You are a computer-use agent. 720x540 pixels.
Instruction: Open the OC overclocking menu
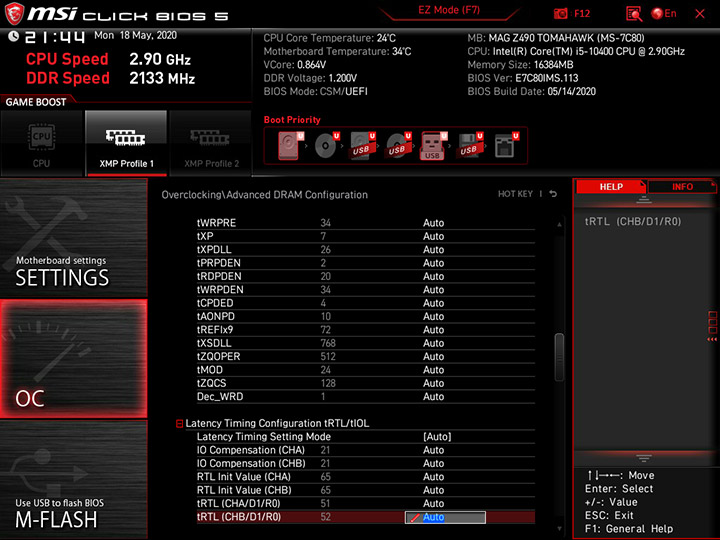(74, 359)
